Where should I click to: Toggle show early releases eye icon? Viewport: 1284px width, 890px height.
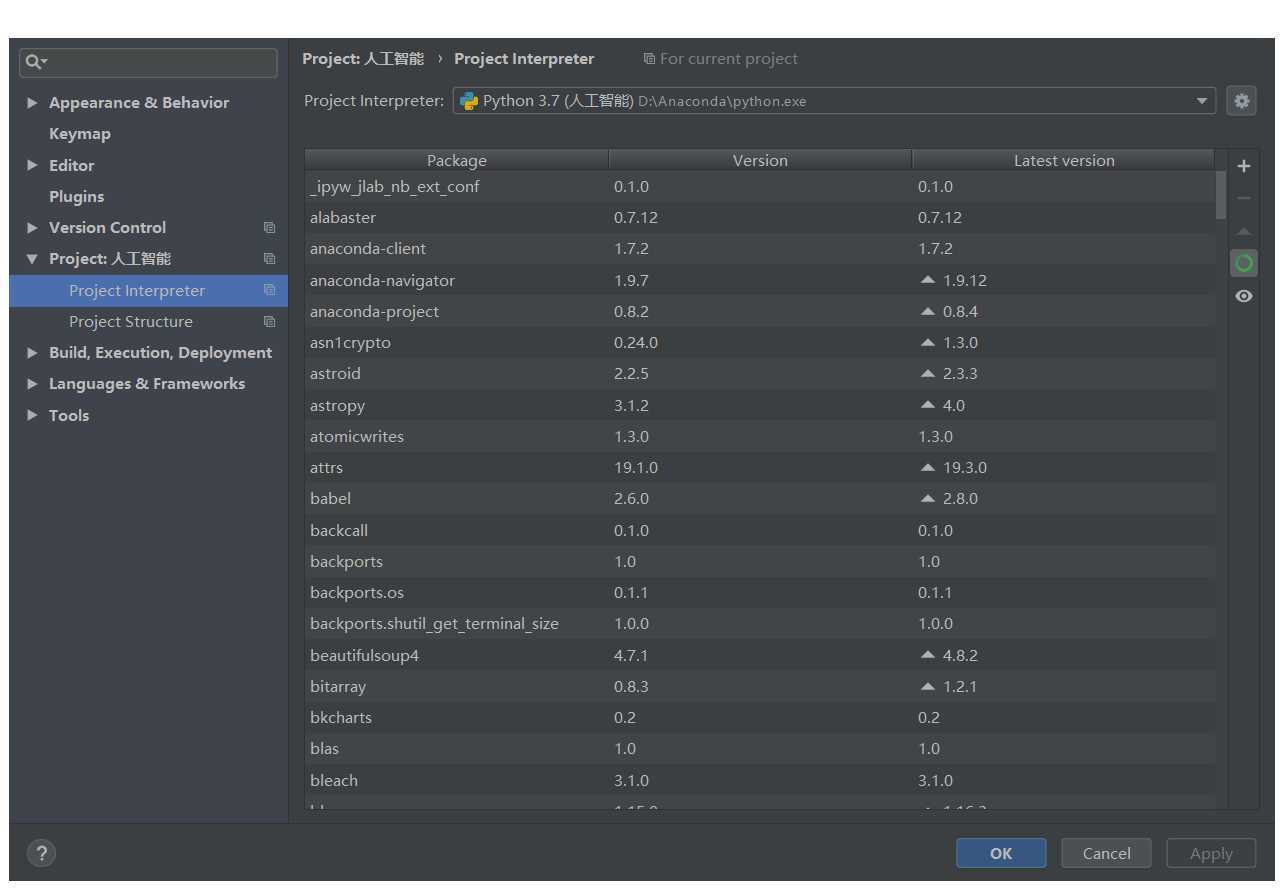click(1243, 296)
